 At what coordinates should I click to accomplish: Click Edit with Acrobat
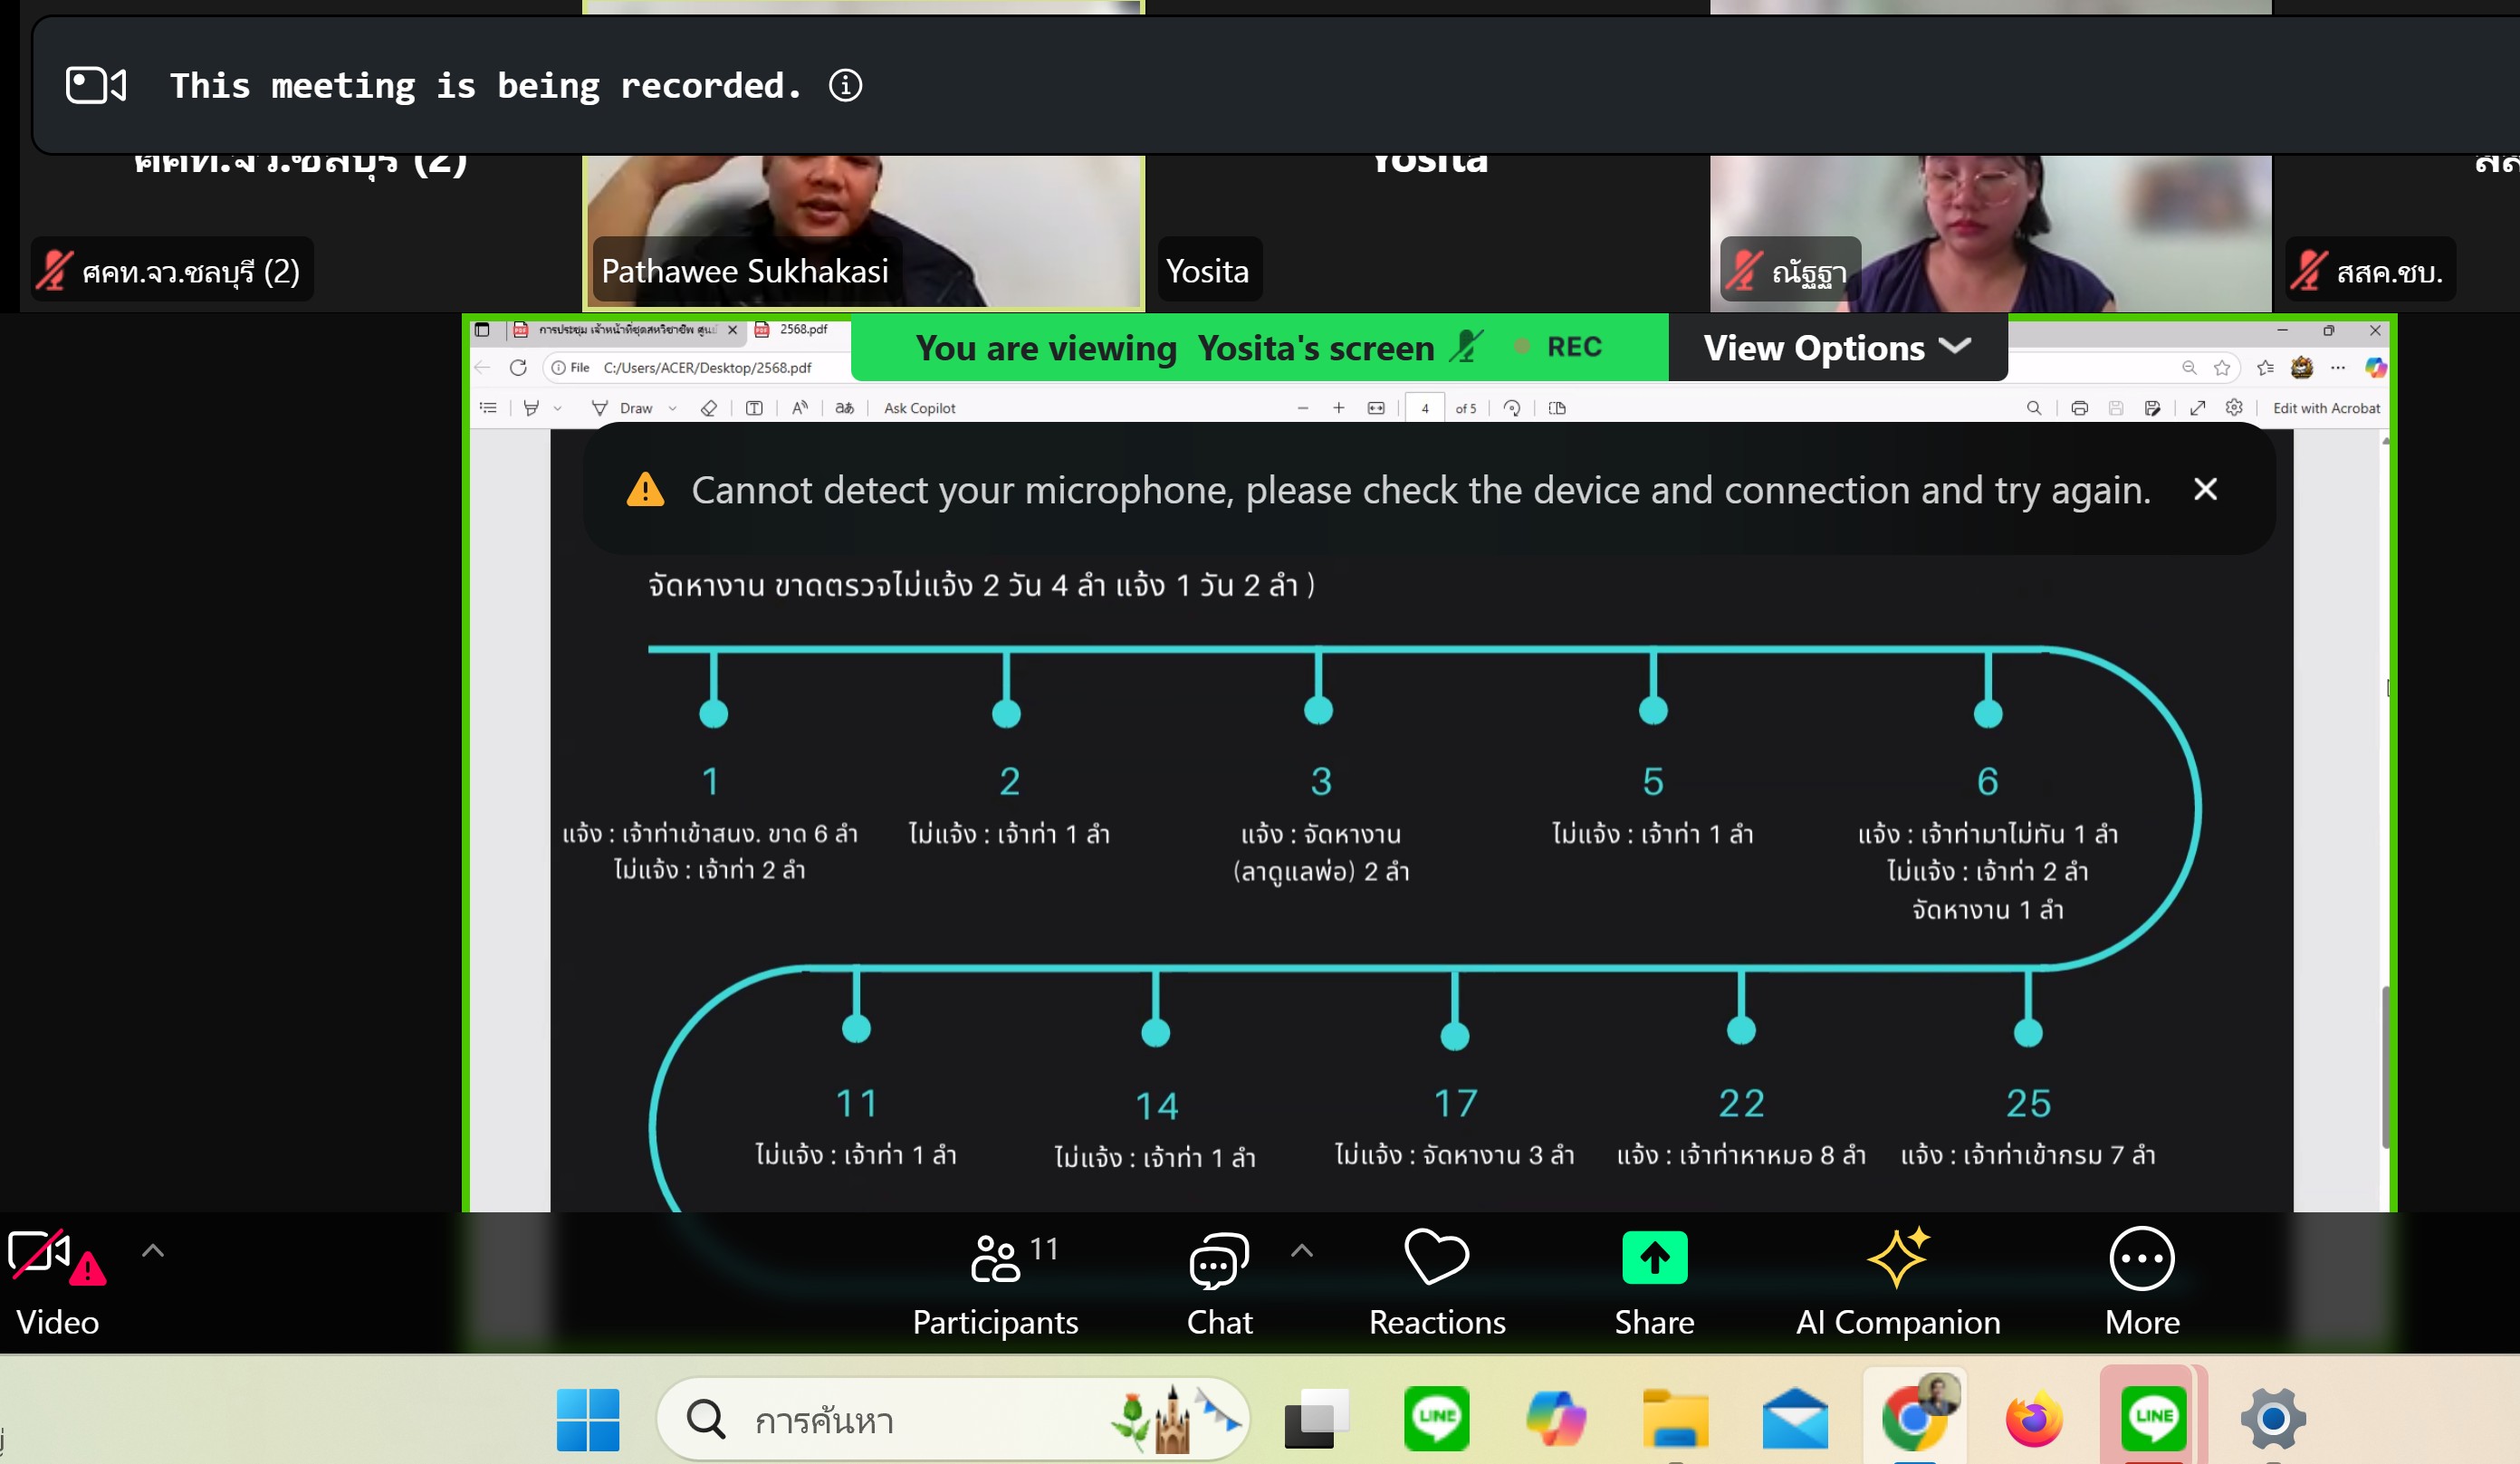coord(2326,408)
